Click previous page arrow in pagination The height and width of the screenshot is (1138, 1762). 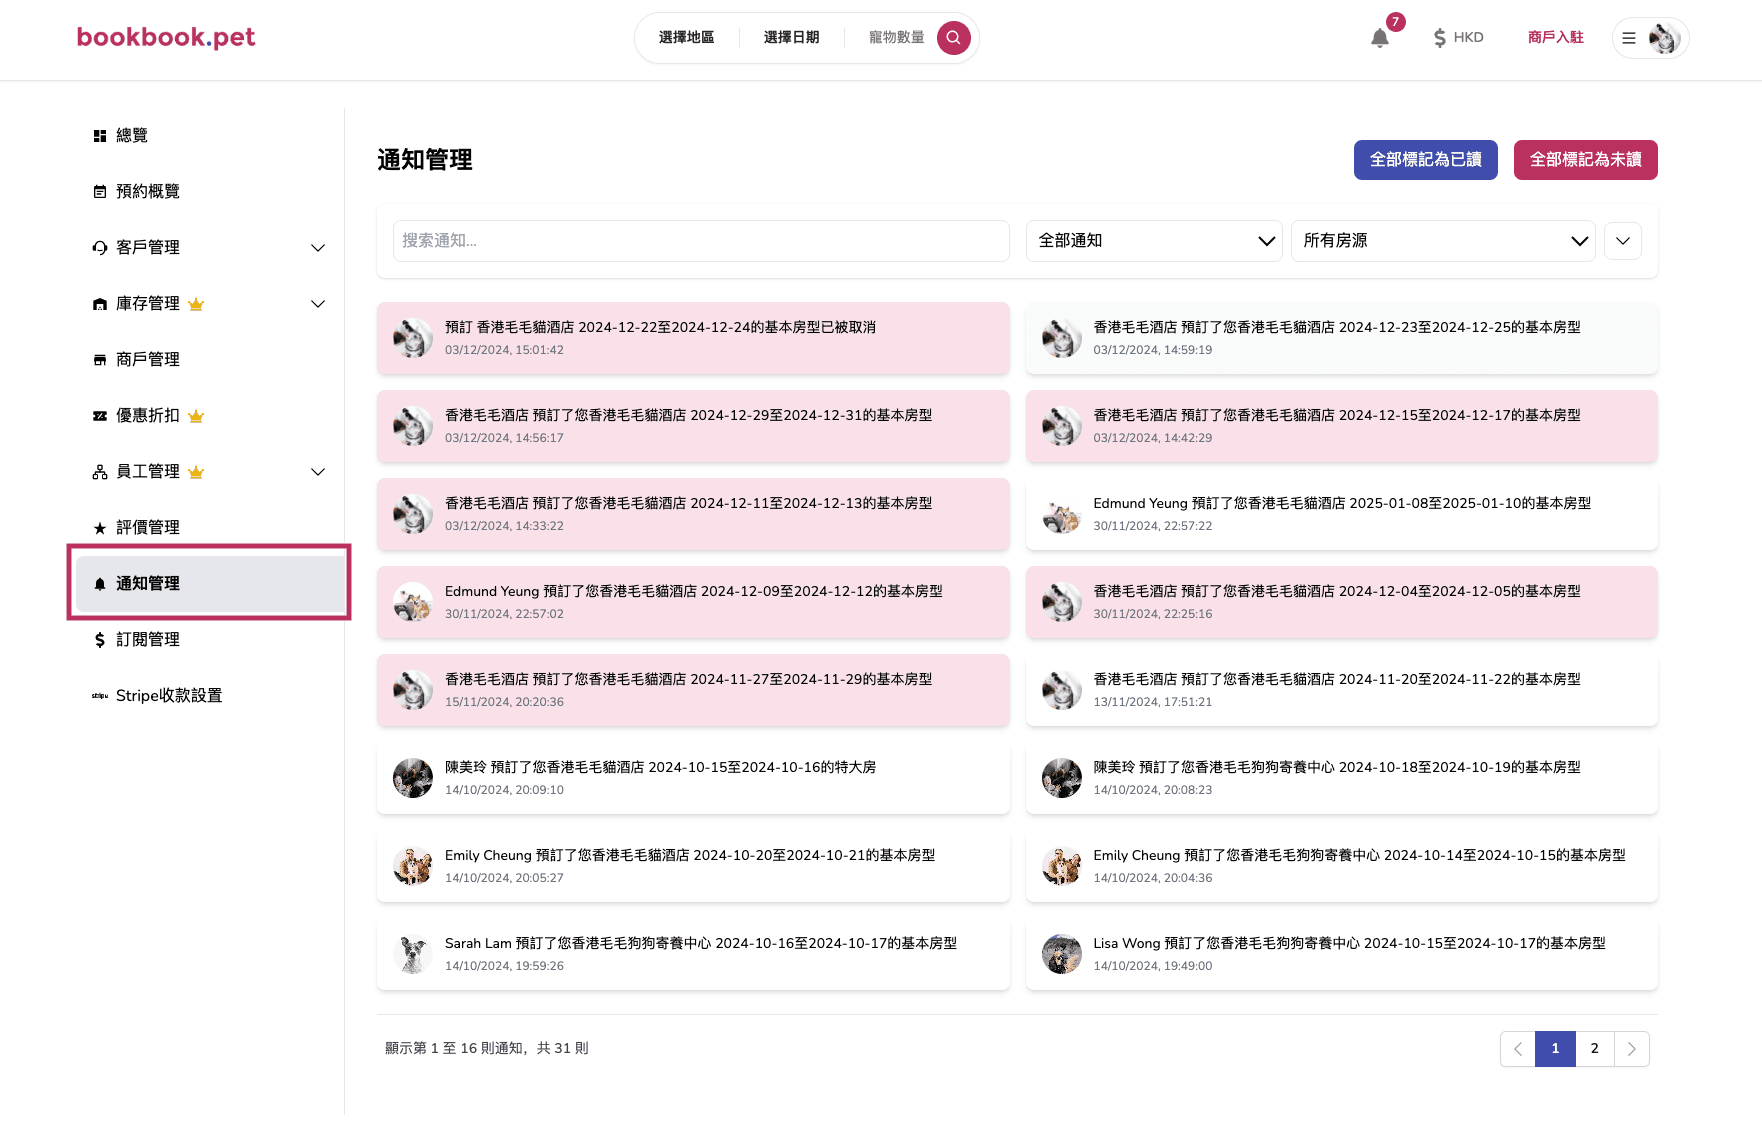click(x=1518, y=1049)
